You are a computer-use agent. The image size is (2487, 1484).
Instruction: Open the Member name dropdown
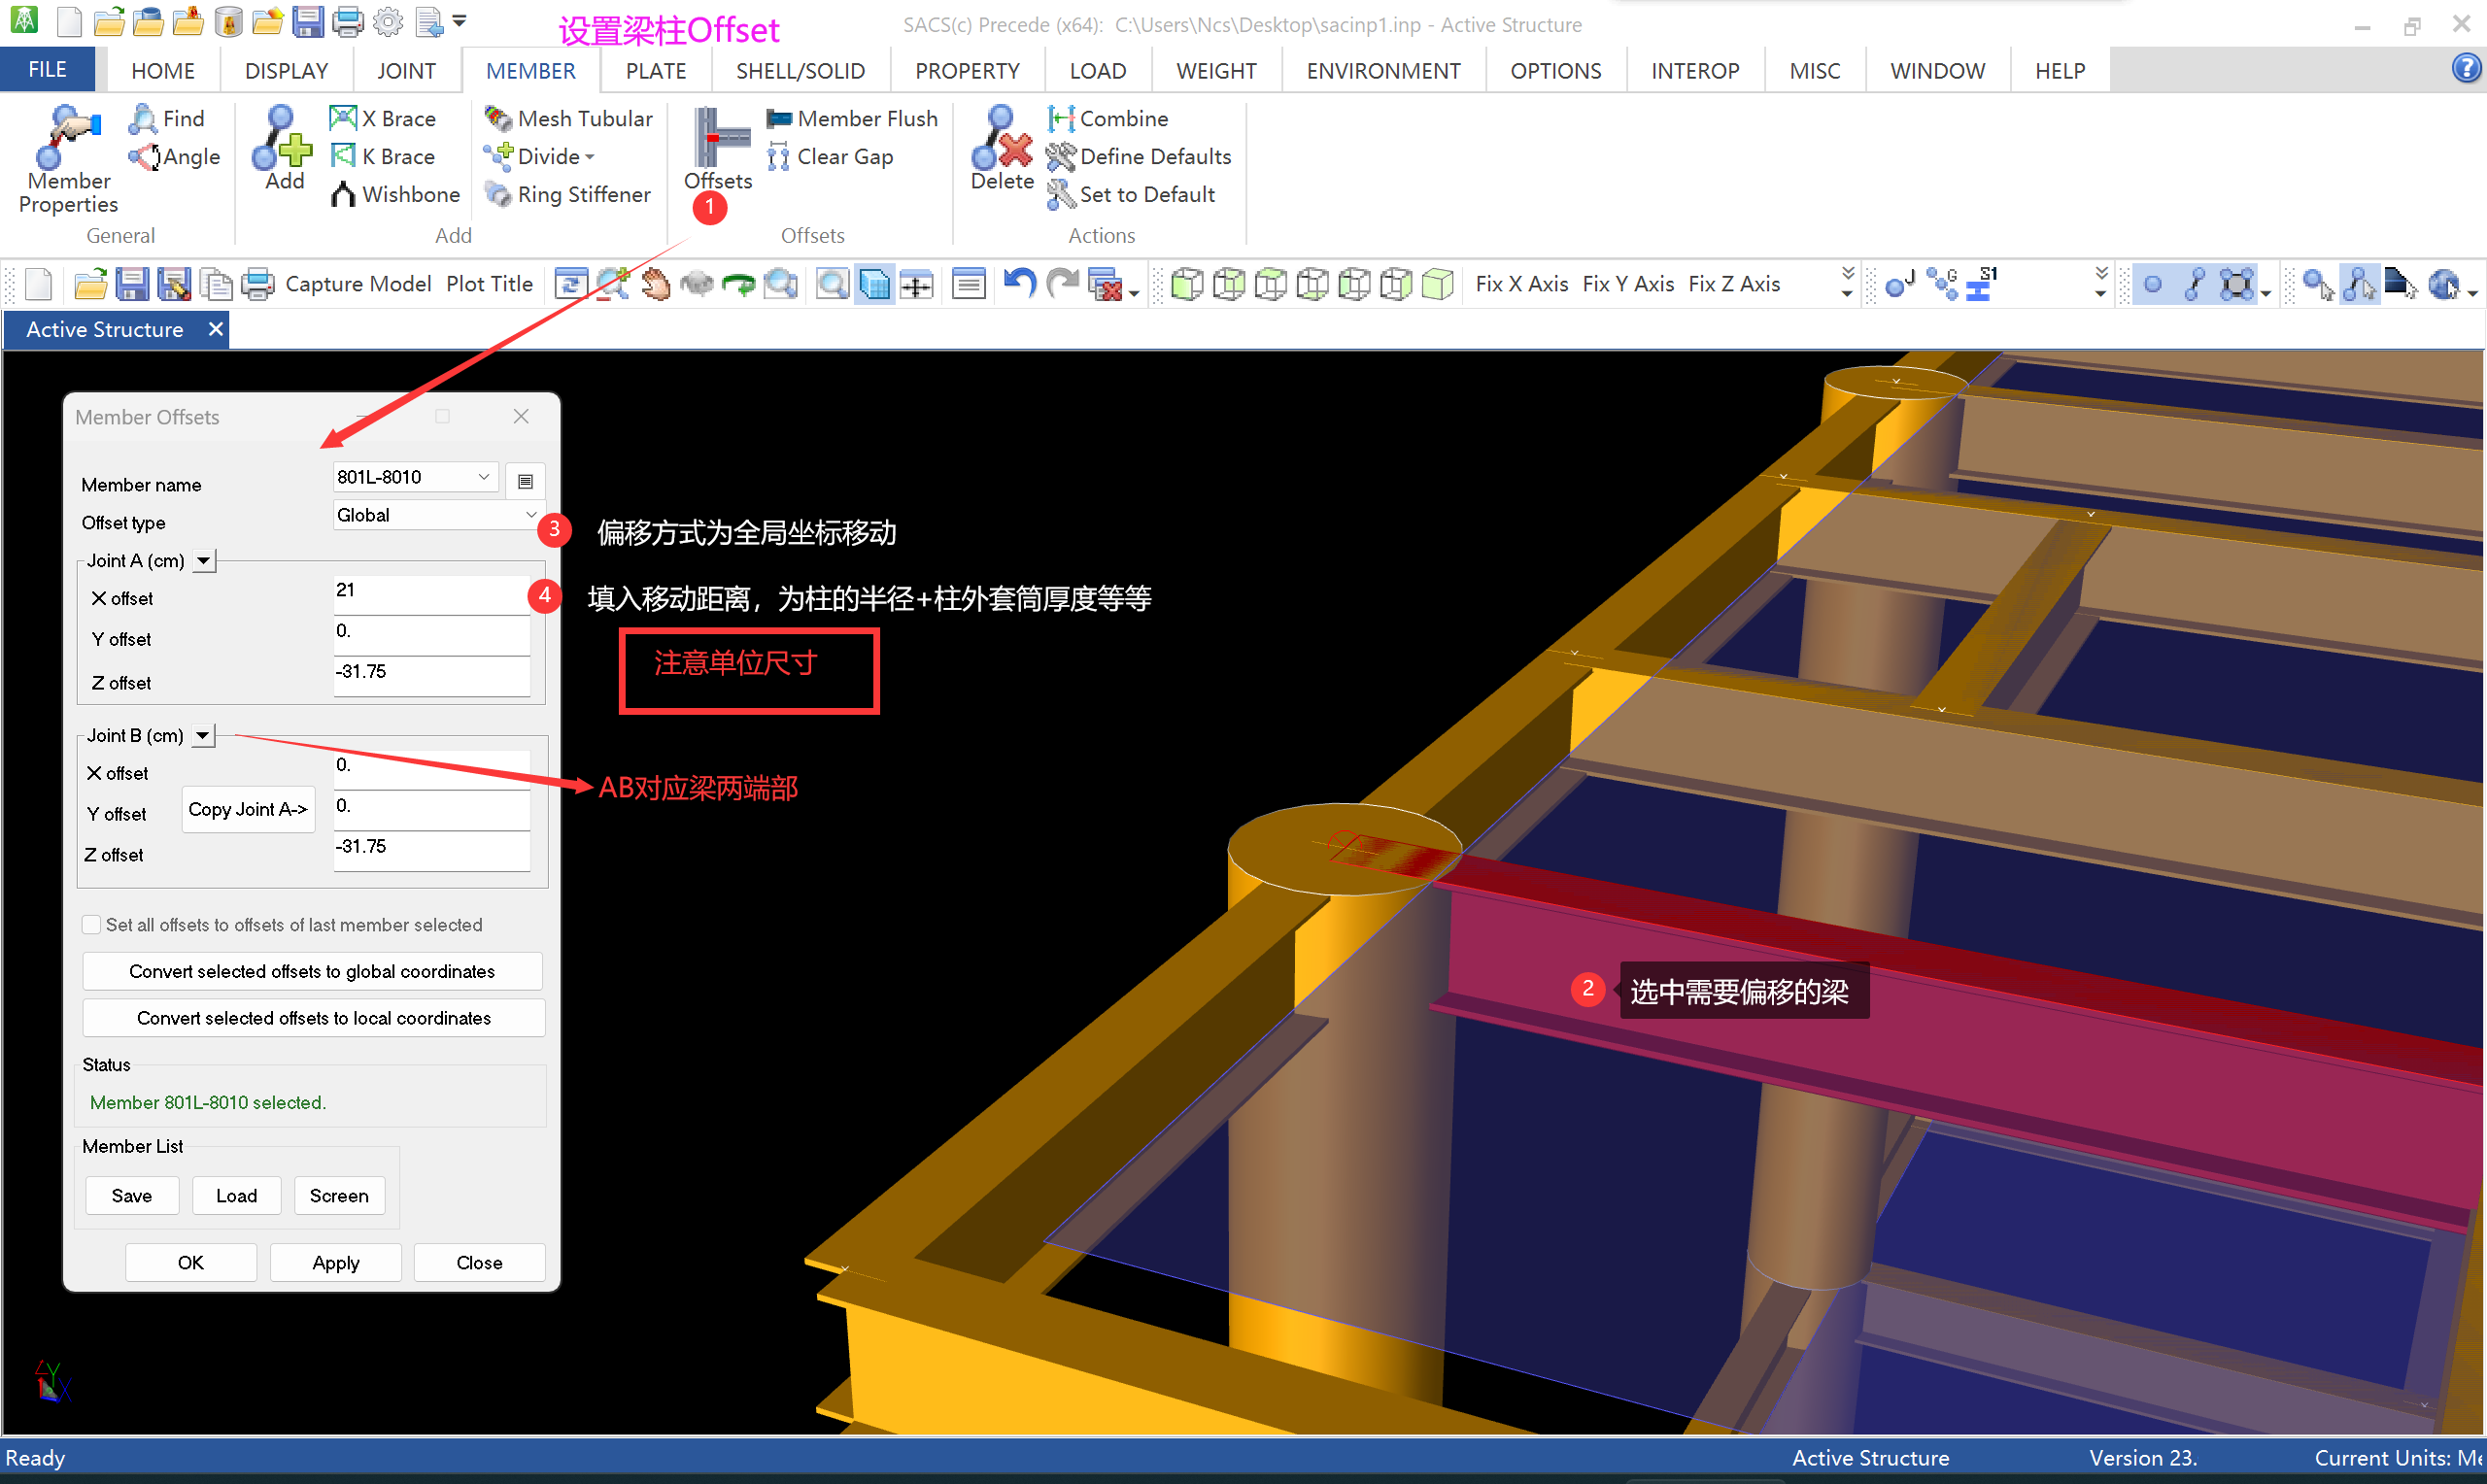point(484,477)
